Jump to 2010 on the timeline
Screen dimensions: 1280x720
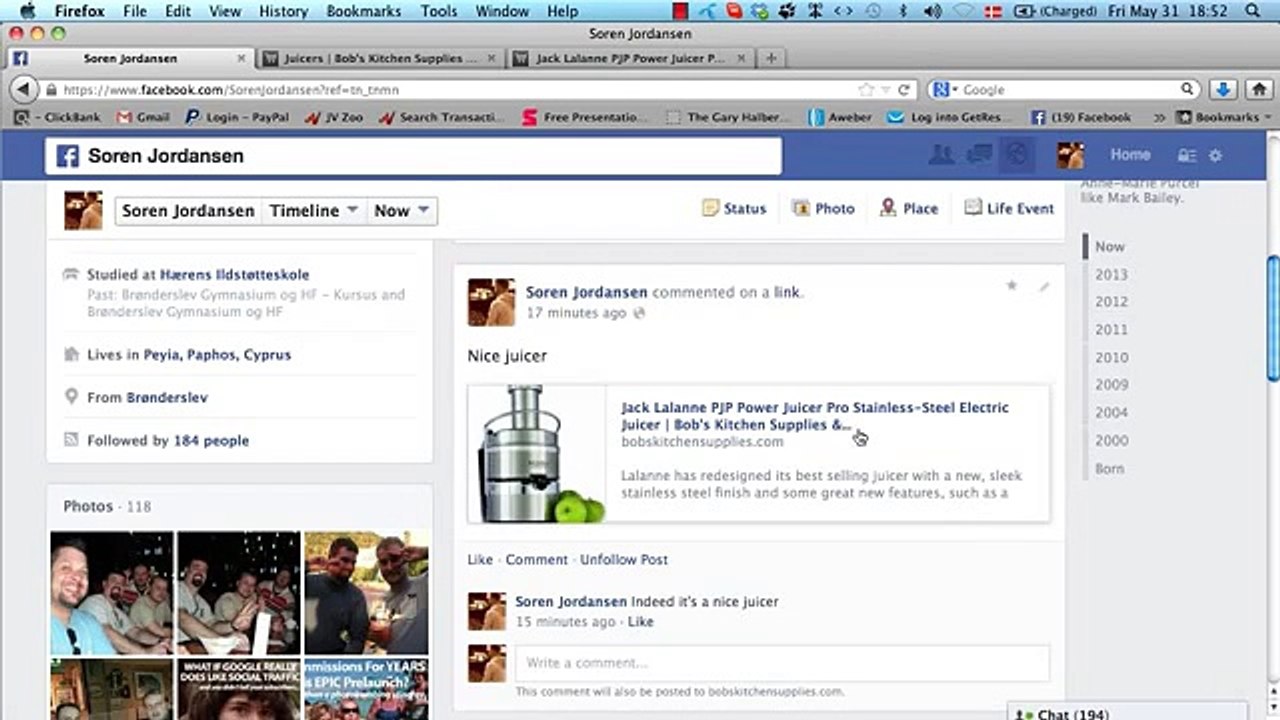[1111, 358]
